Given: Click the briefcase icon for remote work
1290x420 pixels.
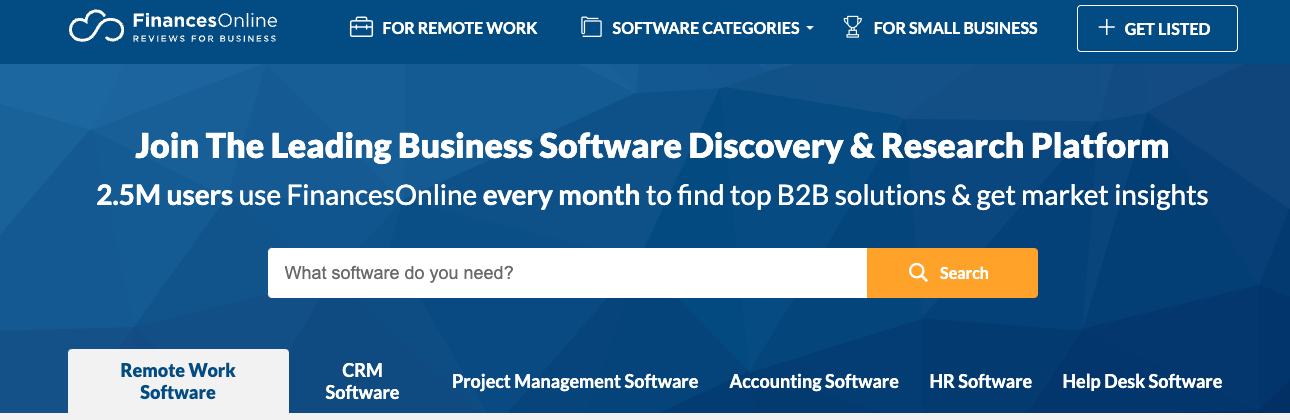Looking at the screenshot, I should coord(361,27).
